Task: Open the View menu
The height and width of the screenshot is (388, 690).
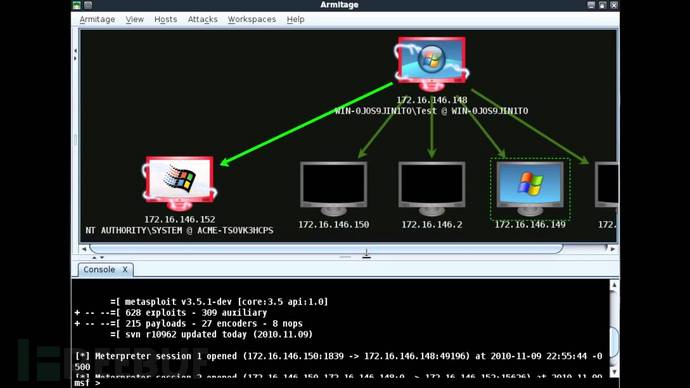Action: click(x=135, y=19)
